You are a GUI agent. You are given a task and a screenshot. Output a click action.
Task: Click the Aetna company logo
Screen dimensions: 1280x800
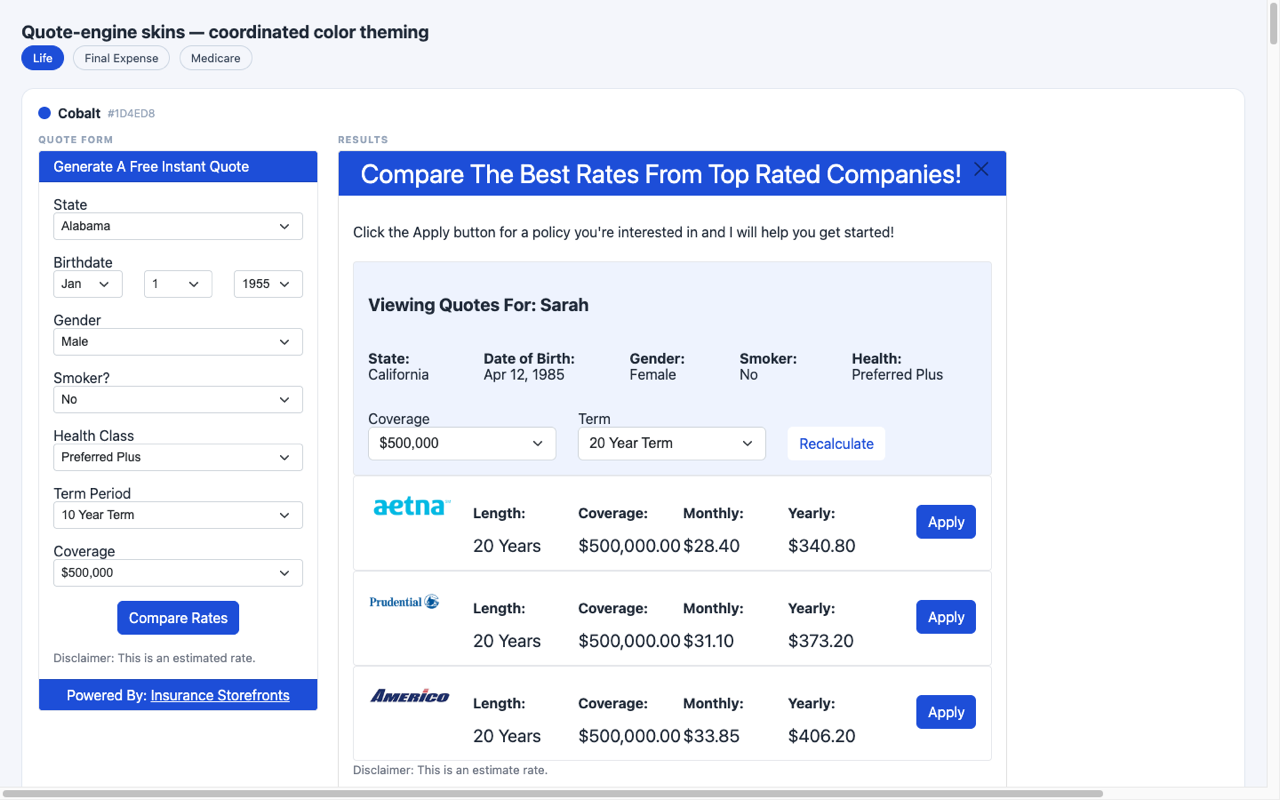411,506
